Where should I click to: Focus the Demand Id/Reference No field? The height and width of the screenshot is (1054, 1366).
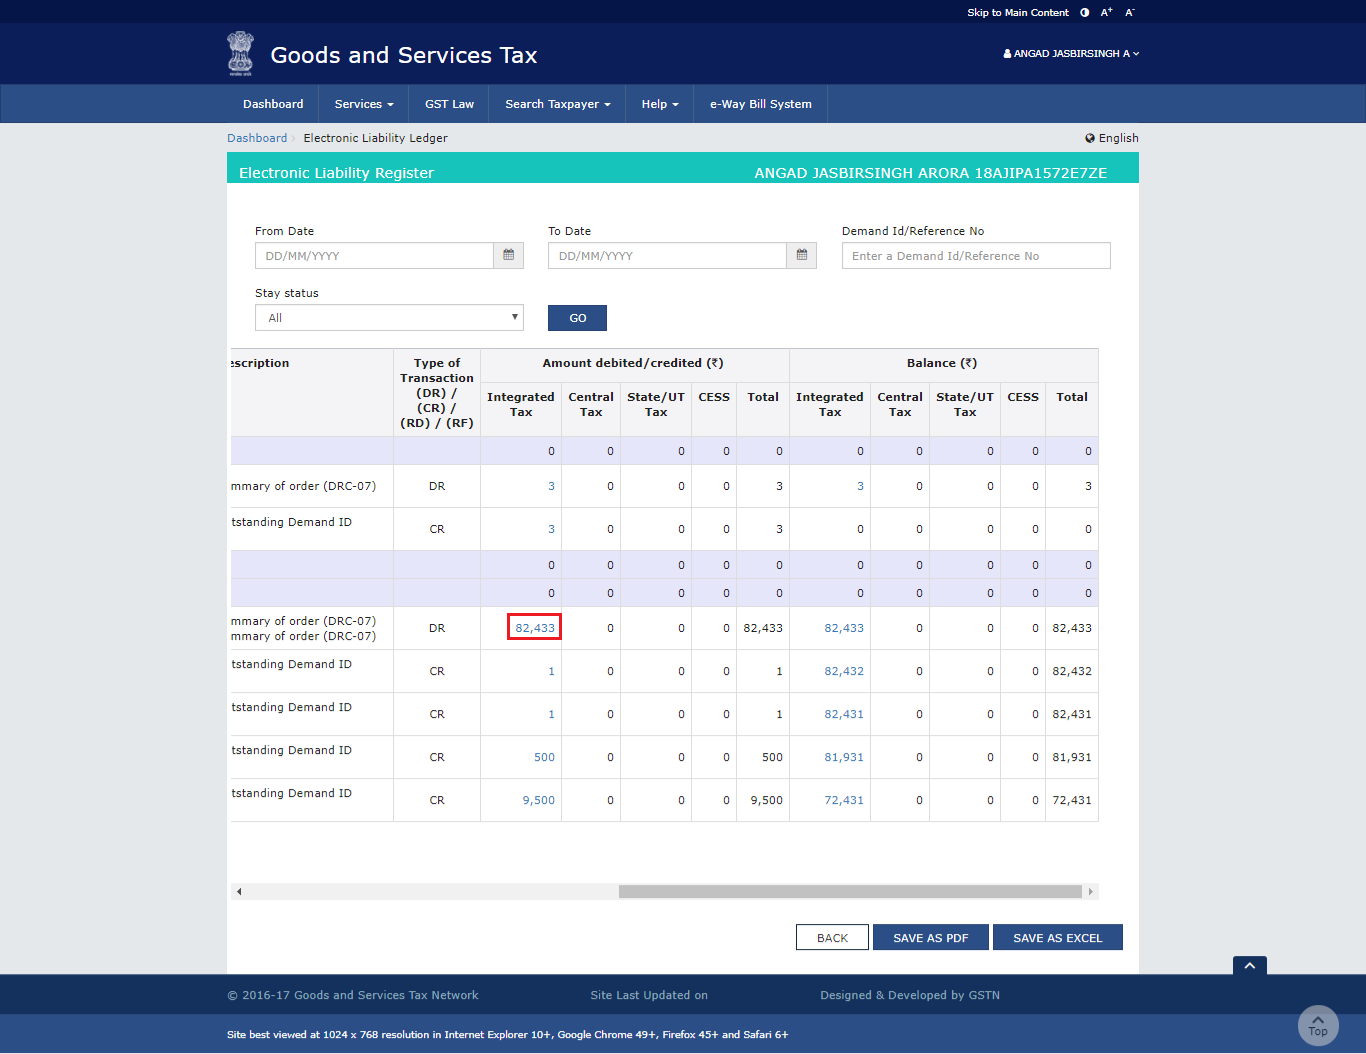click(975, 256)
